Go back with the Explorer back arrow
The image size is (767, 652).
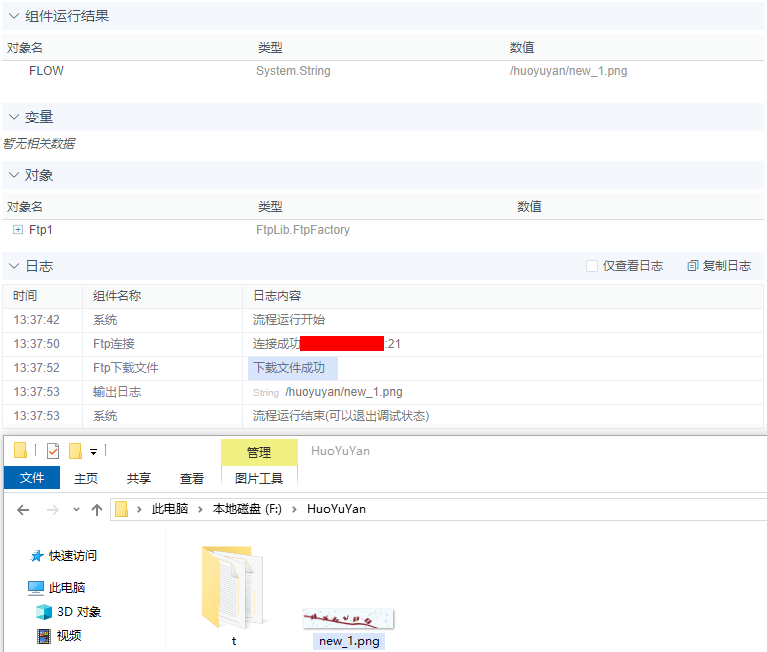[x=23, y=510]
